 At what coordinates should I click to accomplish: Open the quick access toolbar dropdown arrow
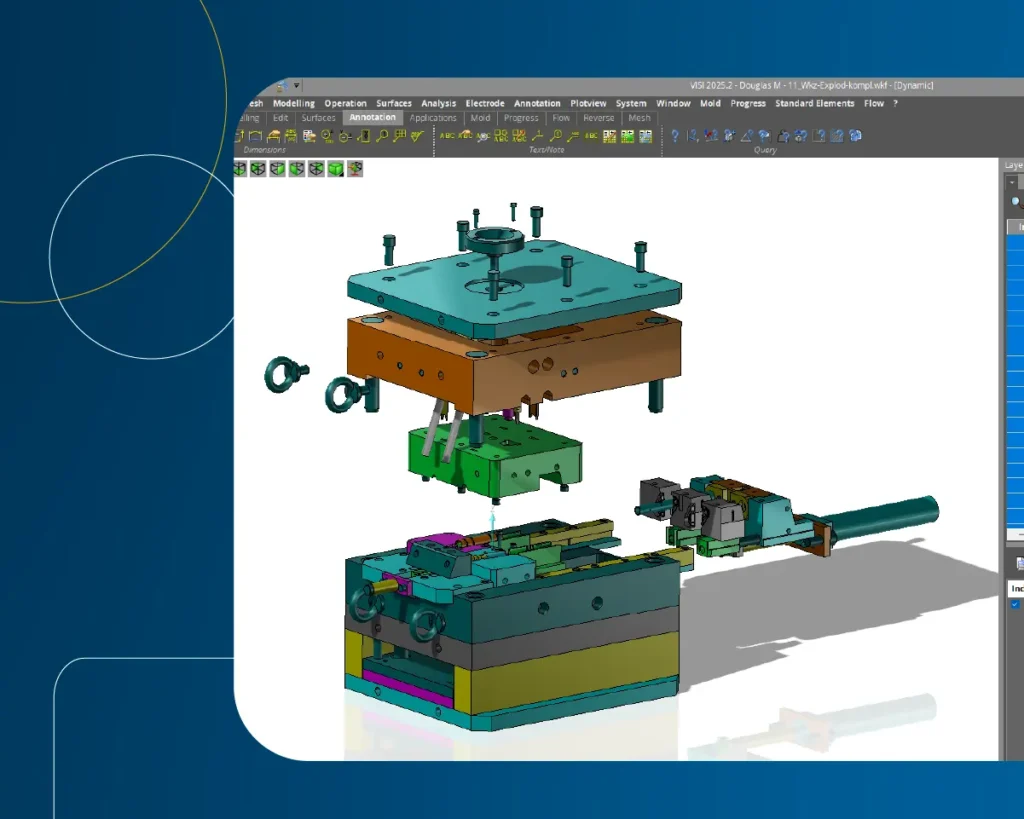(297, 86)
